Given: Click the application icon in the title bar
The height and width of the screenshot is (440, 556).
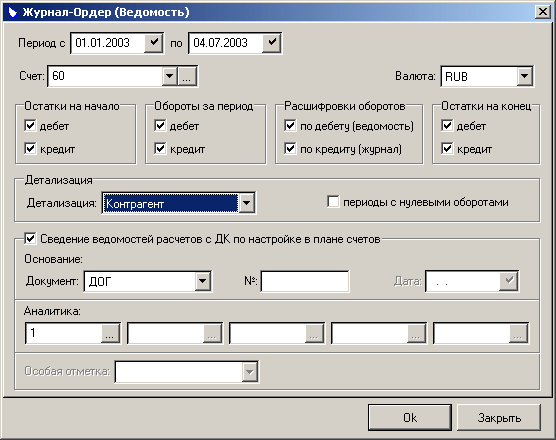Looking at the screenshot, I should click(13, 12).
